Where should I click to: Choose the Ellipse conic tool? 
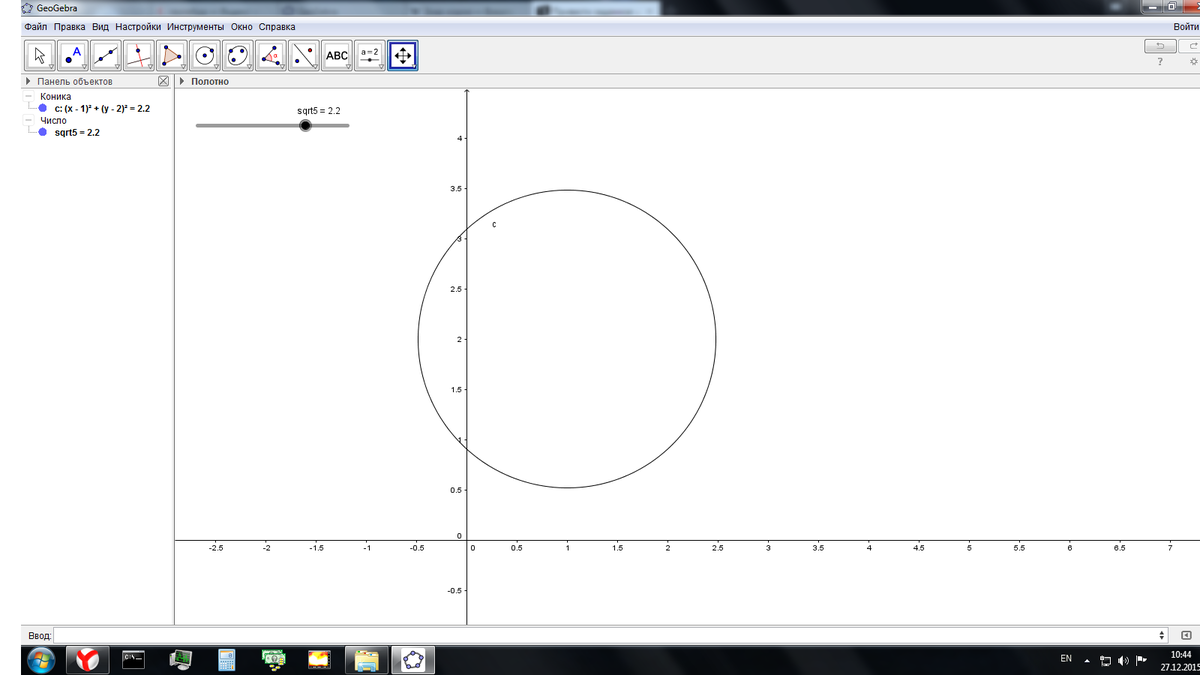[238, 56]
